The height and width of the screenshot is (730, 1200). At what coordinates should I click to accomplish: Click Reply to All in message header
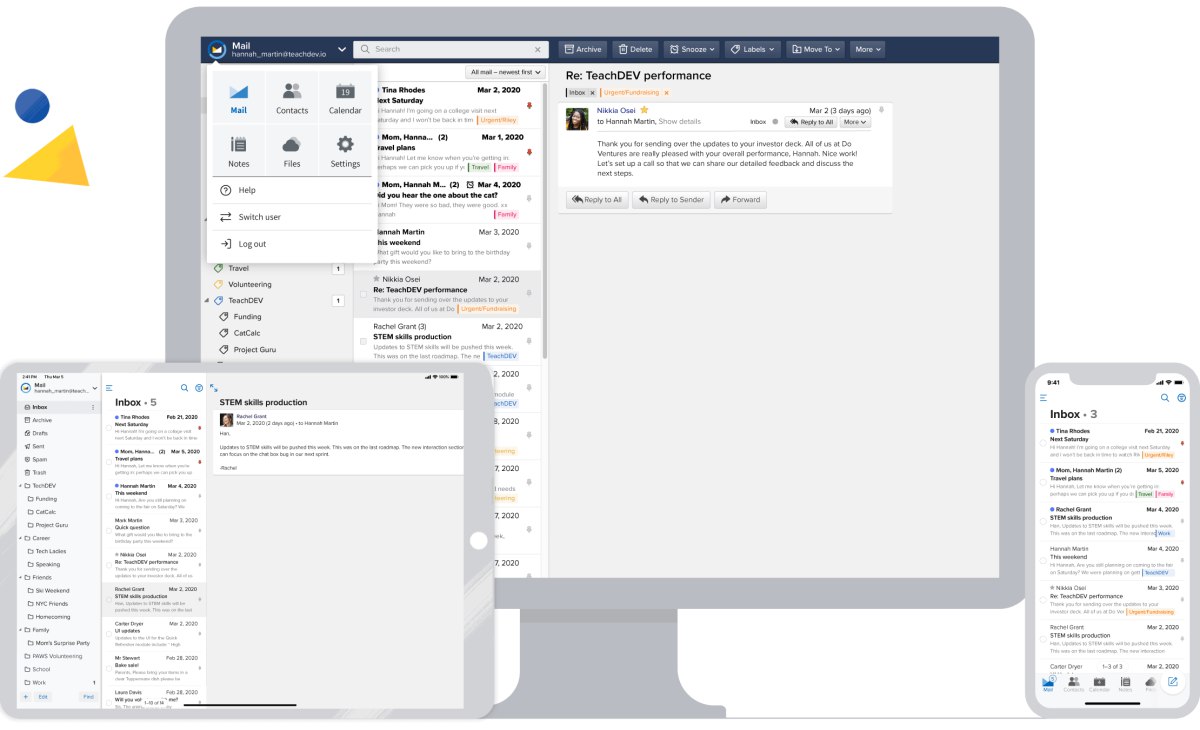pos(810,122)
